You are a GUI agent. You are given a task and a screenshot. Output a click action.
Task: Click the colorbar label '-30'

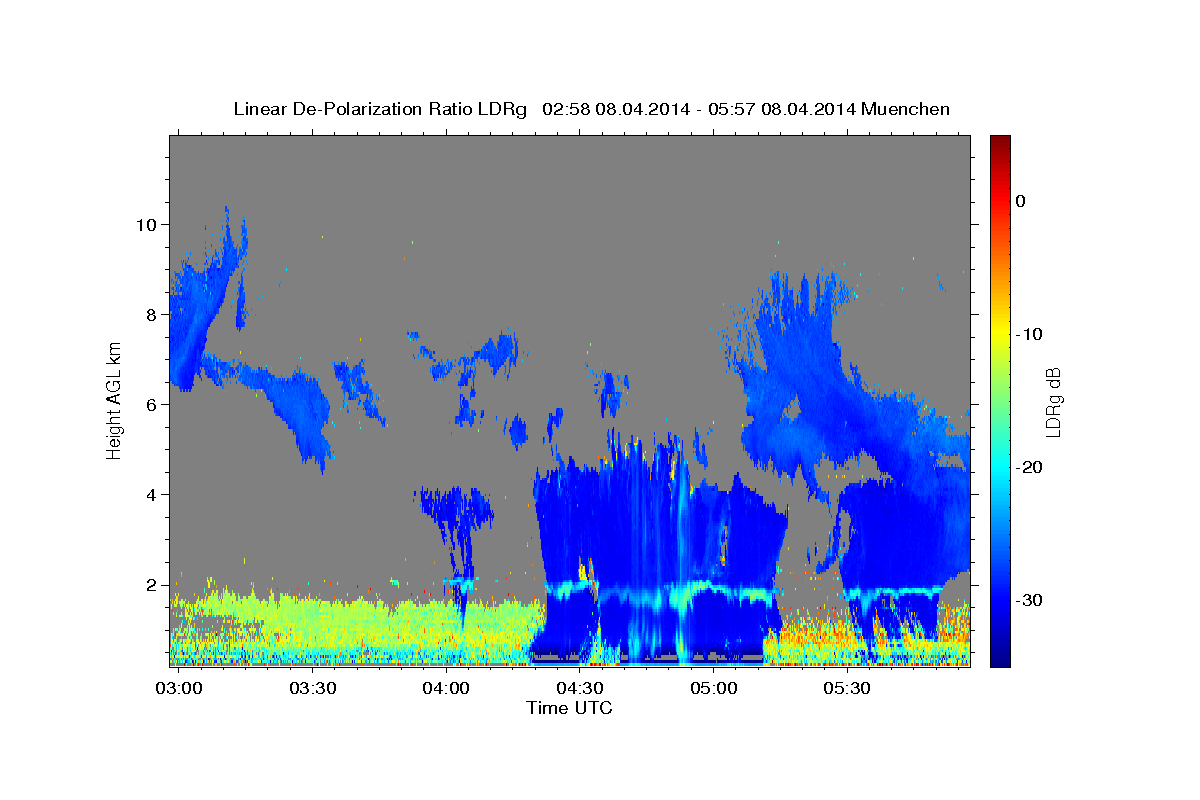pyautogui.click(x=1029, y=600)
